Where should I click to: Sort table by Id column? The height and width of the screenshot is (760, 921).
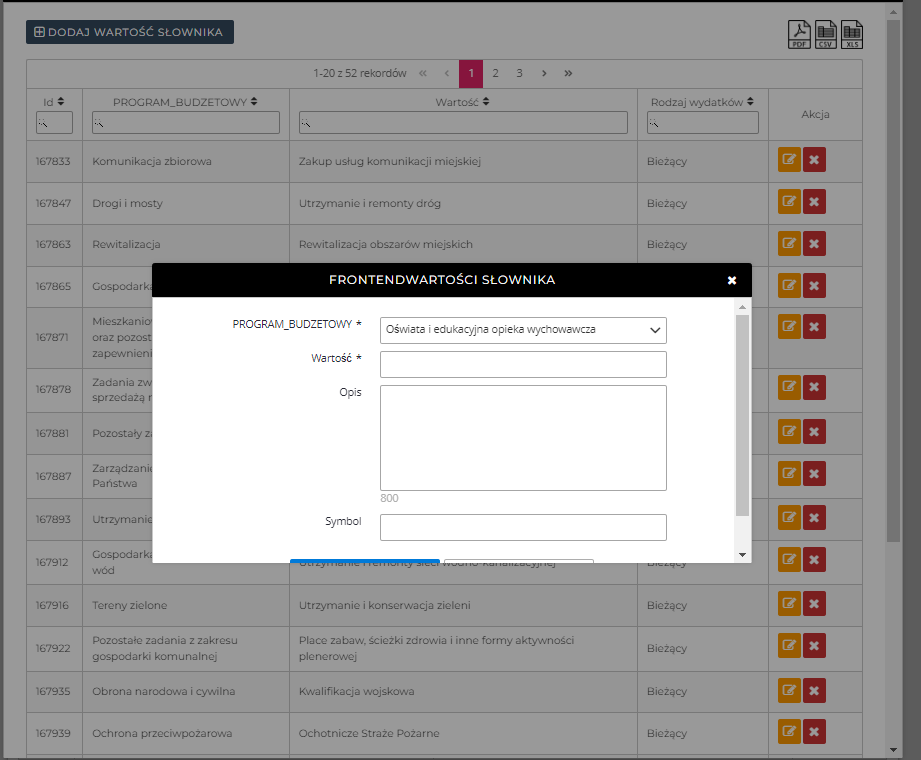tap(53, 102)
